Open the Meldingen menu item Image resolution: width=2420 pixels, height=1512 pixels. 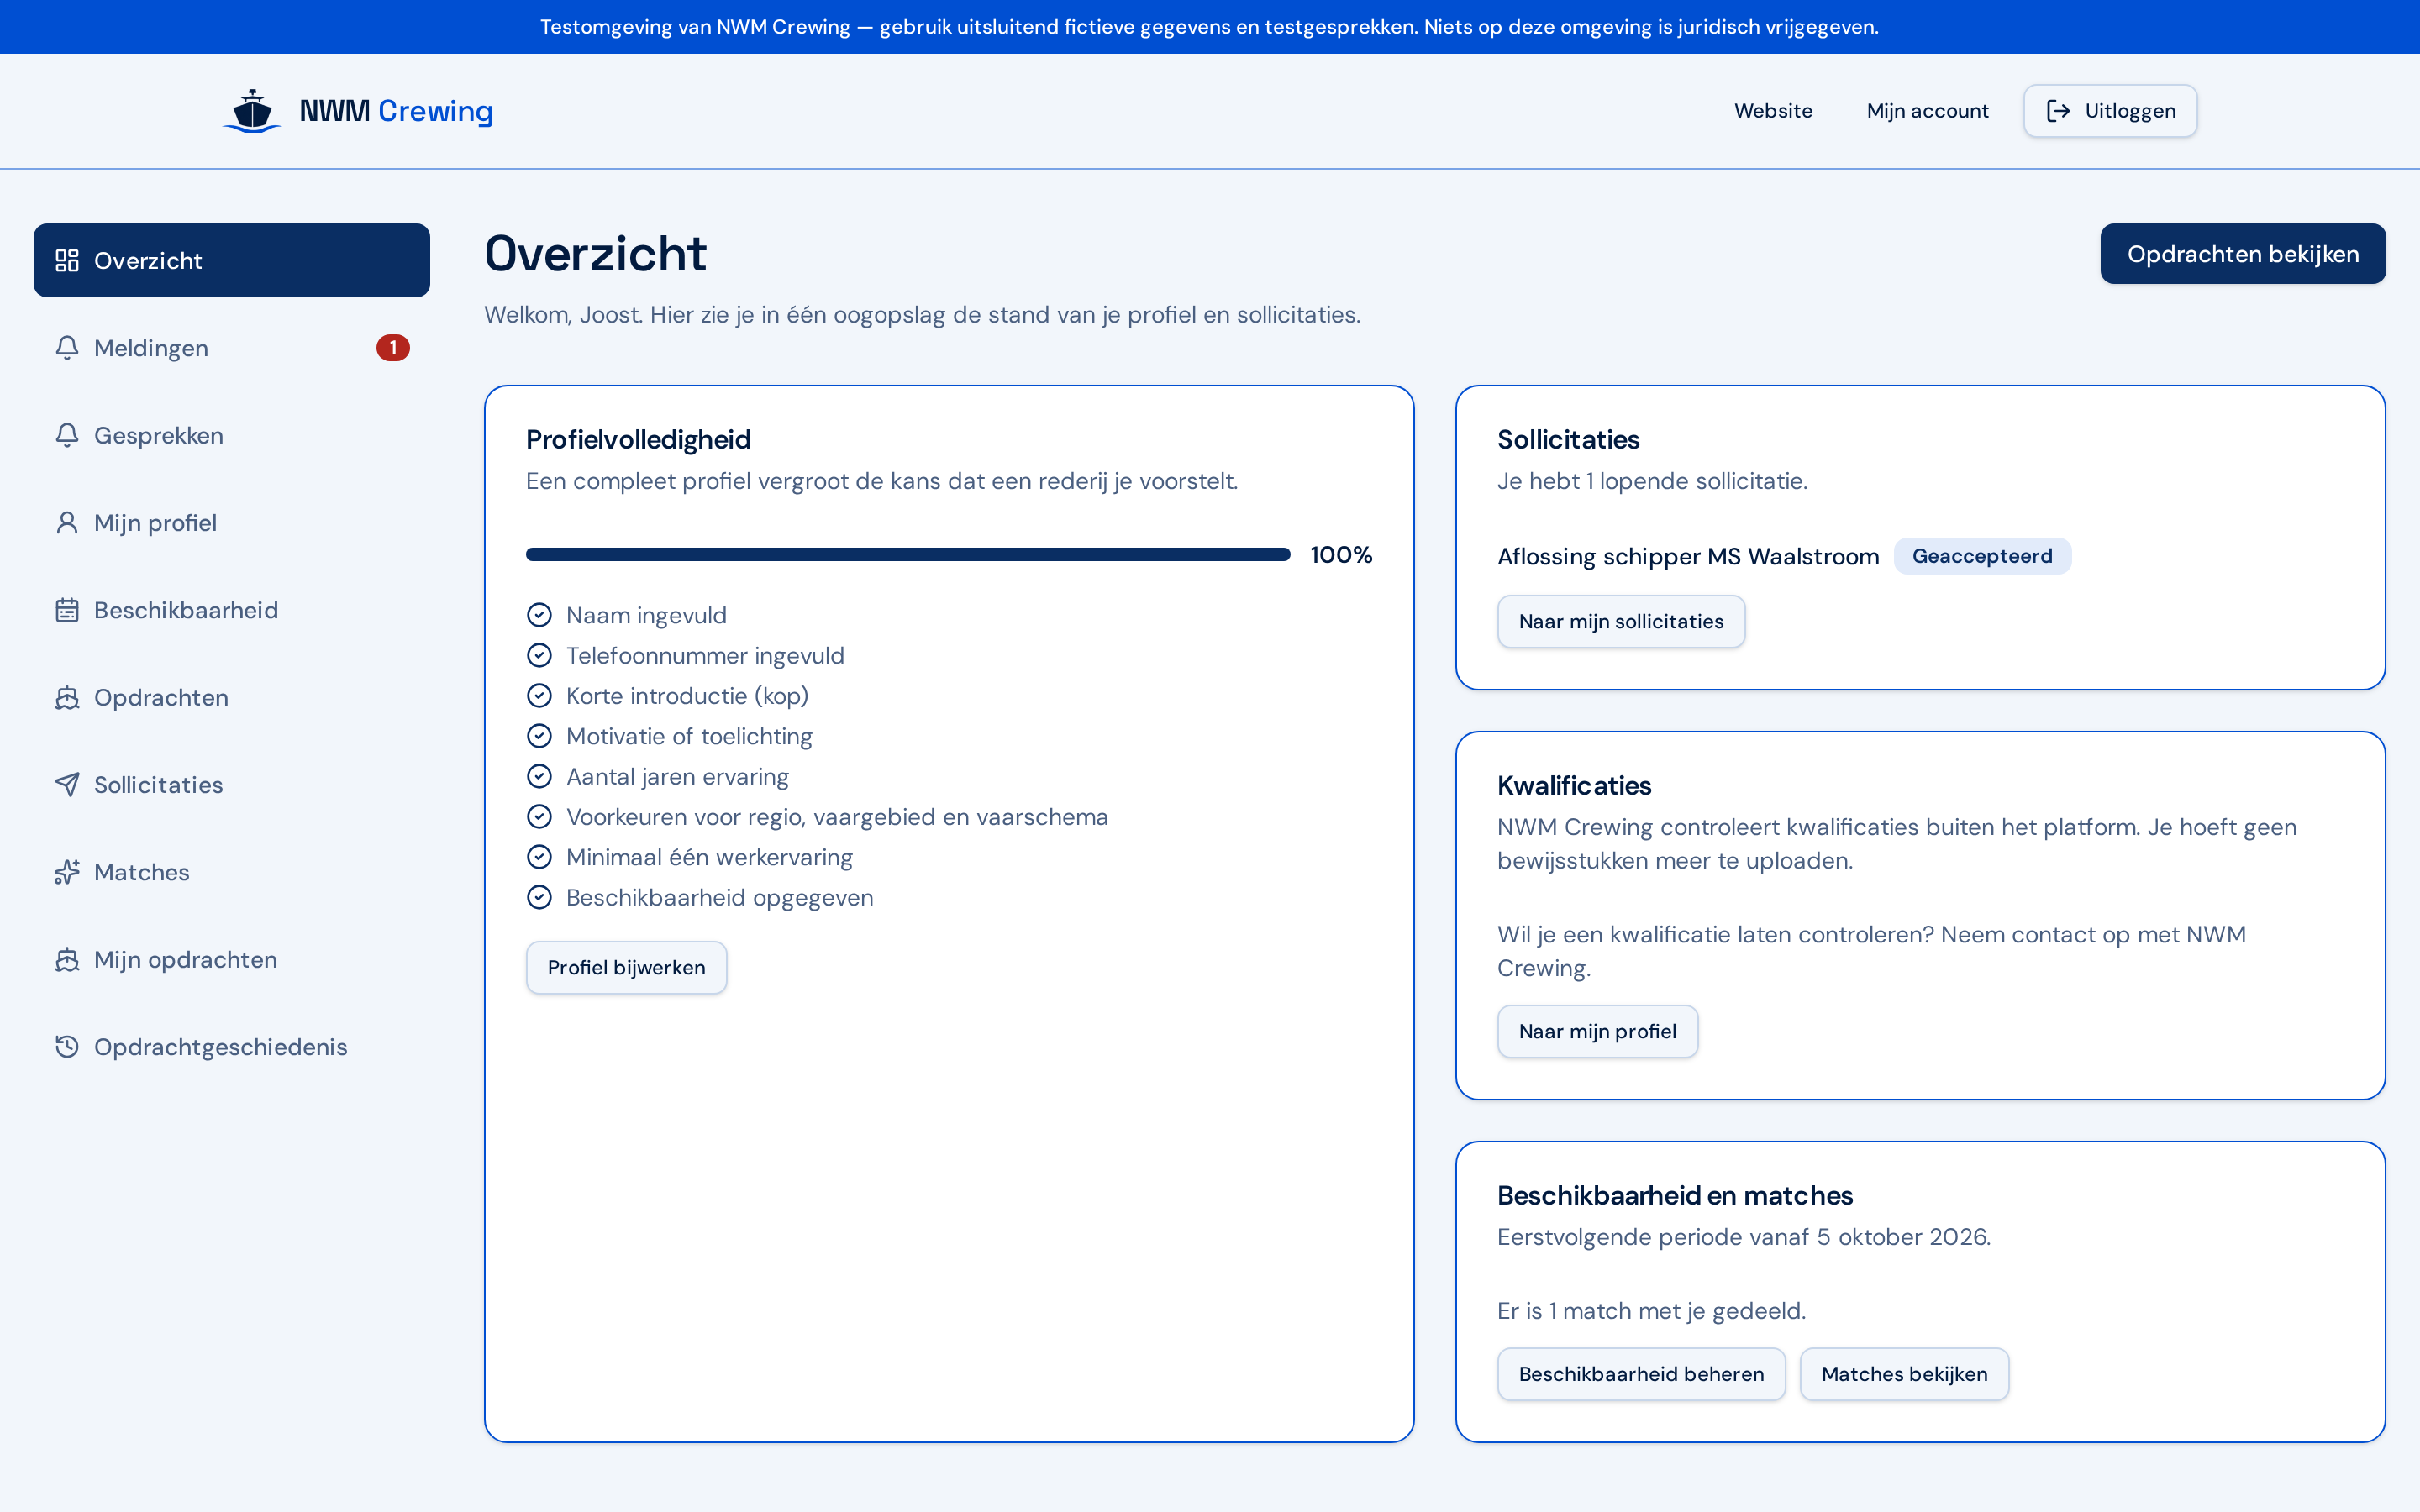[232, 348]
